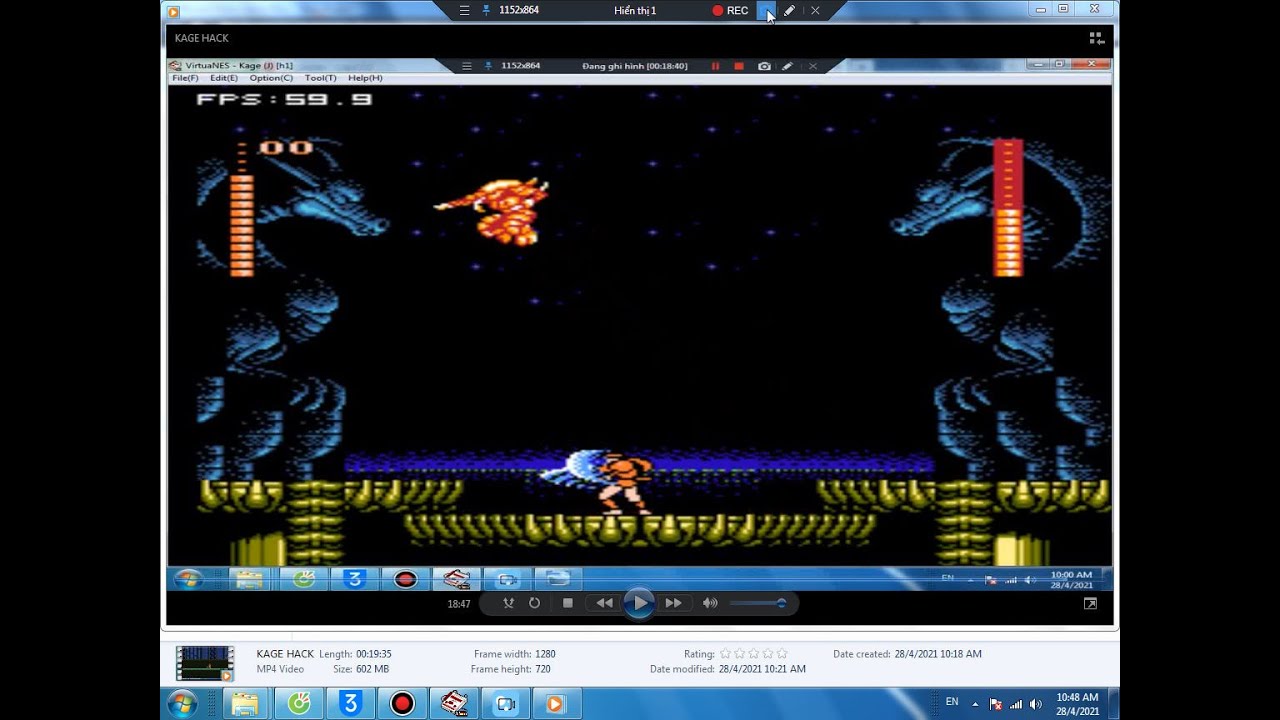Play the KAGE HACK video

click(x=639, y=603)
